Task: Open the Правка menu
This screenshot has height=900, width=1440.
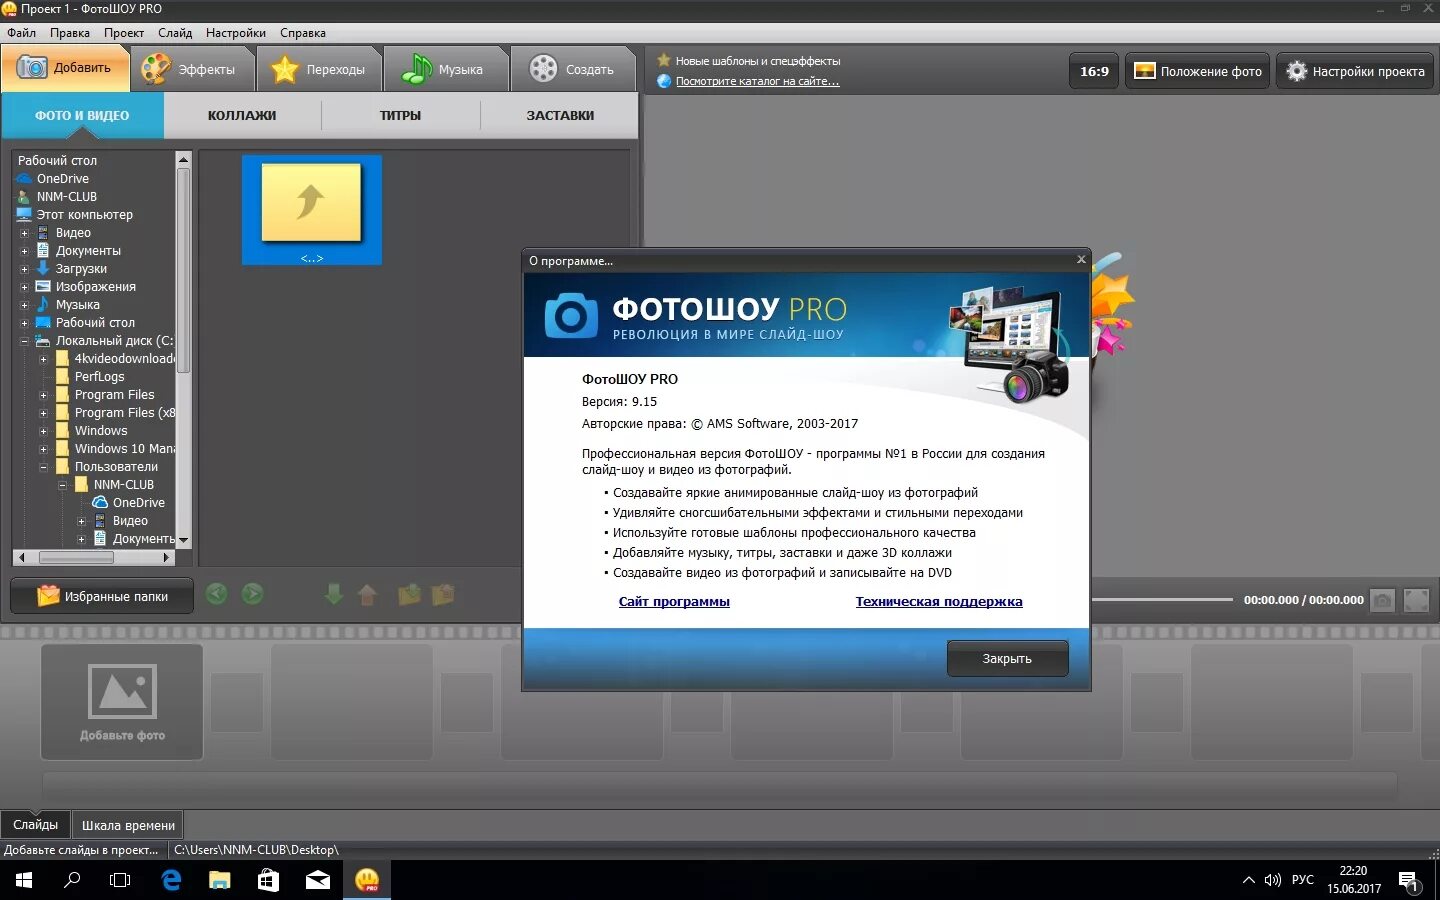Action: (x=70, y=33)
